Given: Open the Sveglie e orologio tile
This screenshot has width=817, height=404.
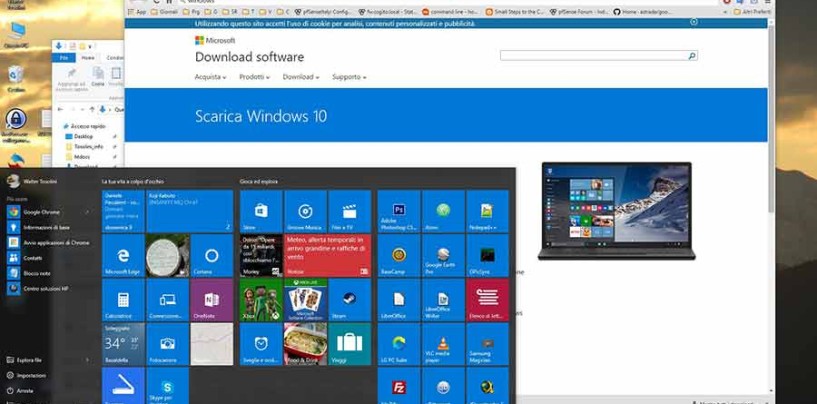Looking at the screenshot, I should tap(261, 344).
